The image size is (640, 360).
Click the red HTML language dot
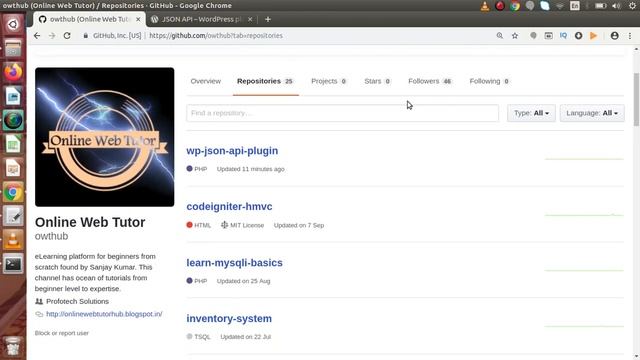click(189, 224)
